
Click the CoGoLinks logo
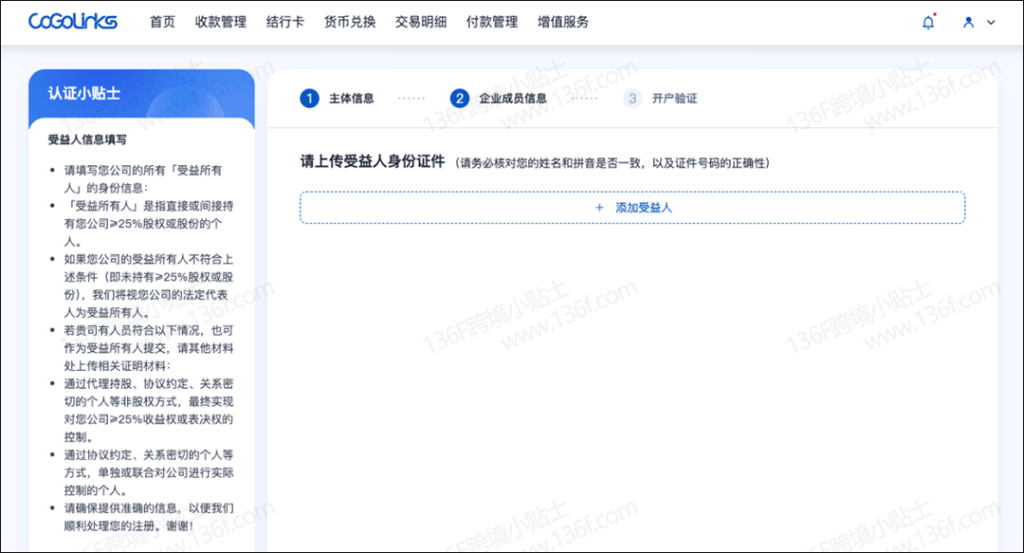point(72,22)
